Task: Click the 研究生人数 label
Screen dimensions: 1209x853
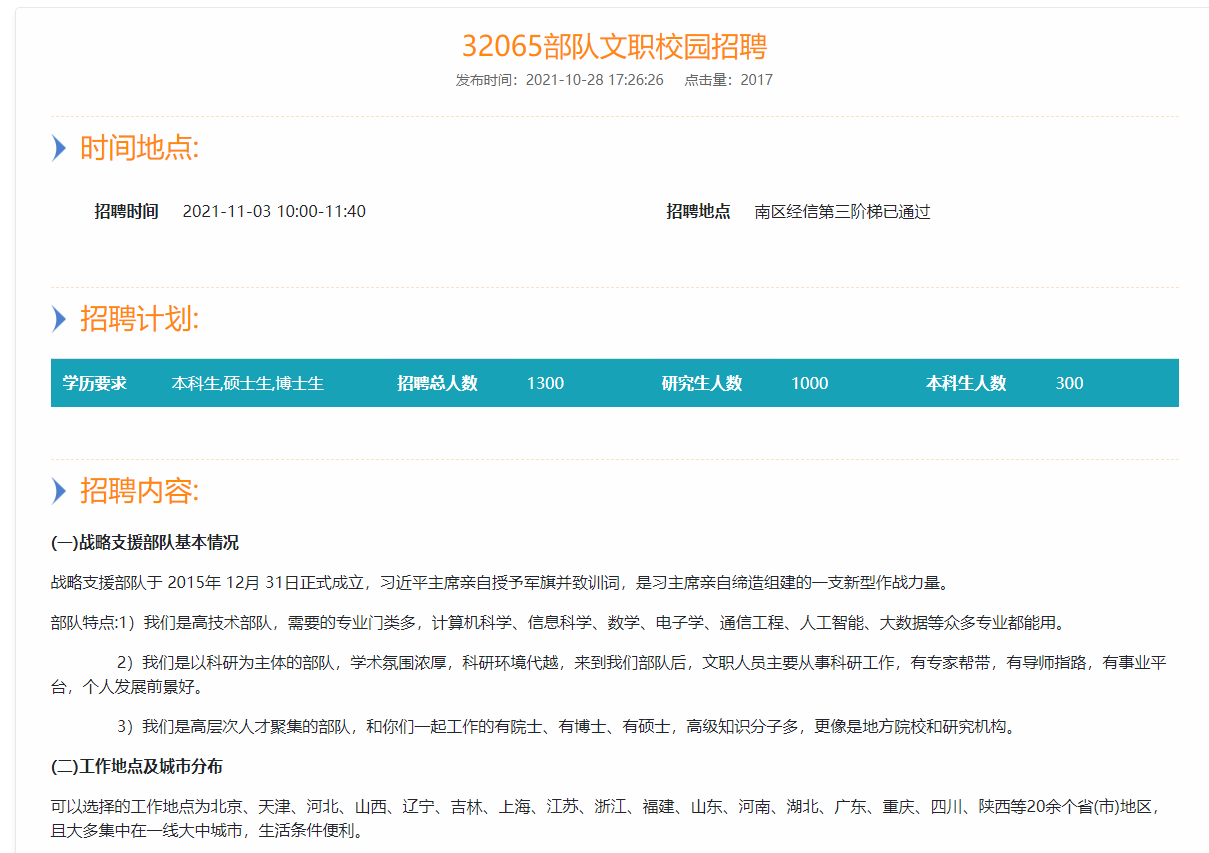Action: pyautogui.click(x=702, y=383)
